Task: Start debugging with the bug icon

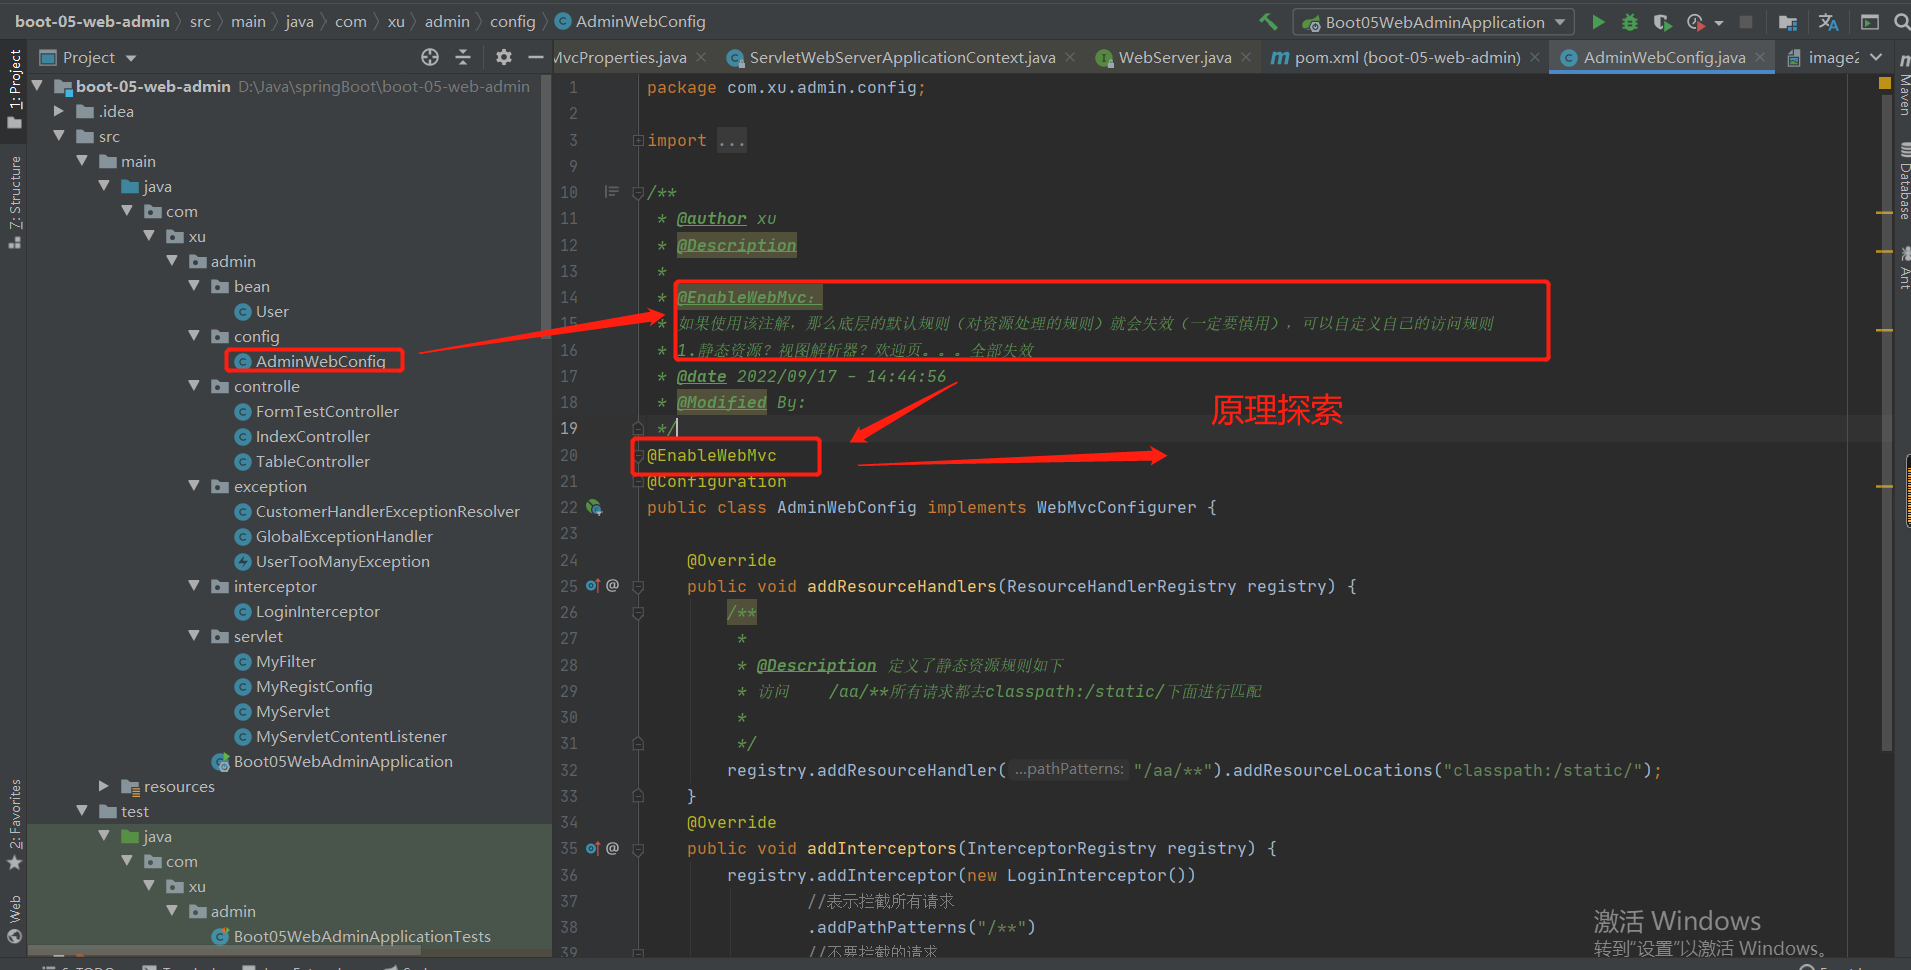Action: tap(1630, 22)
